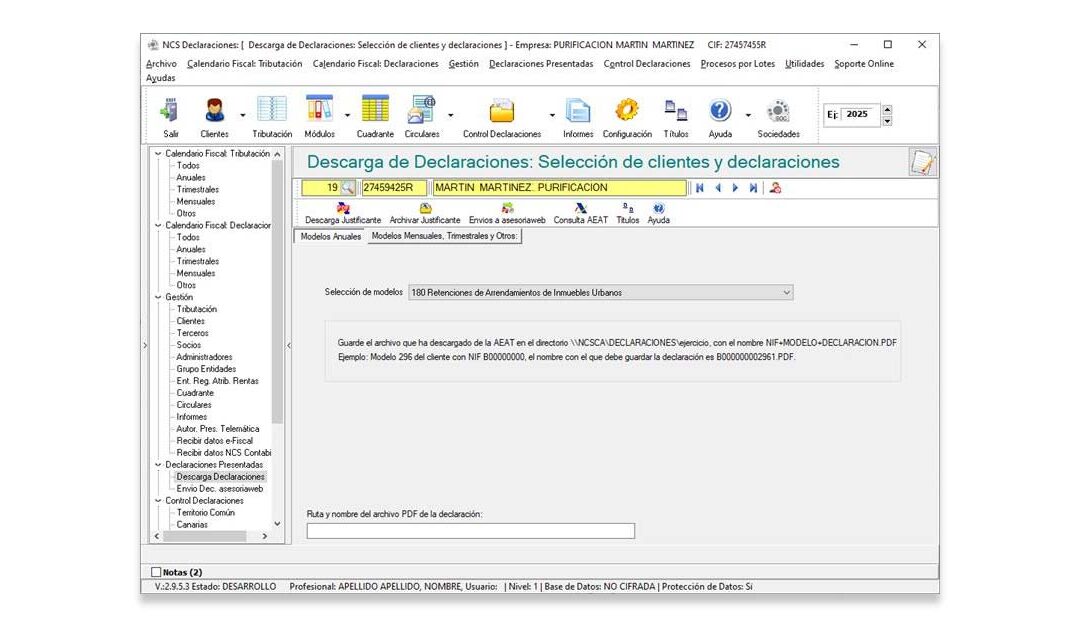Click the Tributación icon in main toolbar
Image resolution: width=1080 pixels, height=628 pixels.
271,109
